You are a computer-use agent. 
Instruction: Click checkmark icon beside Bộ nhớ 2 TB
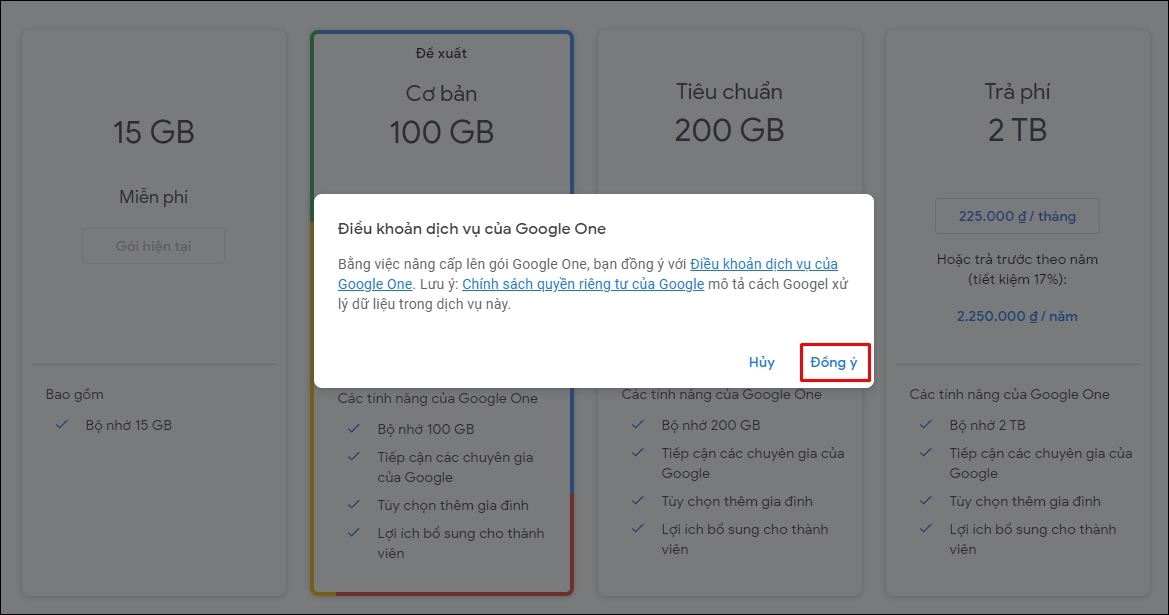click(x=926, y=425)
